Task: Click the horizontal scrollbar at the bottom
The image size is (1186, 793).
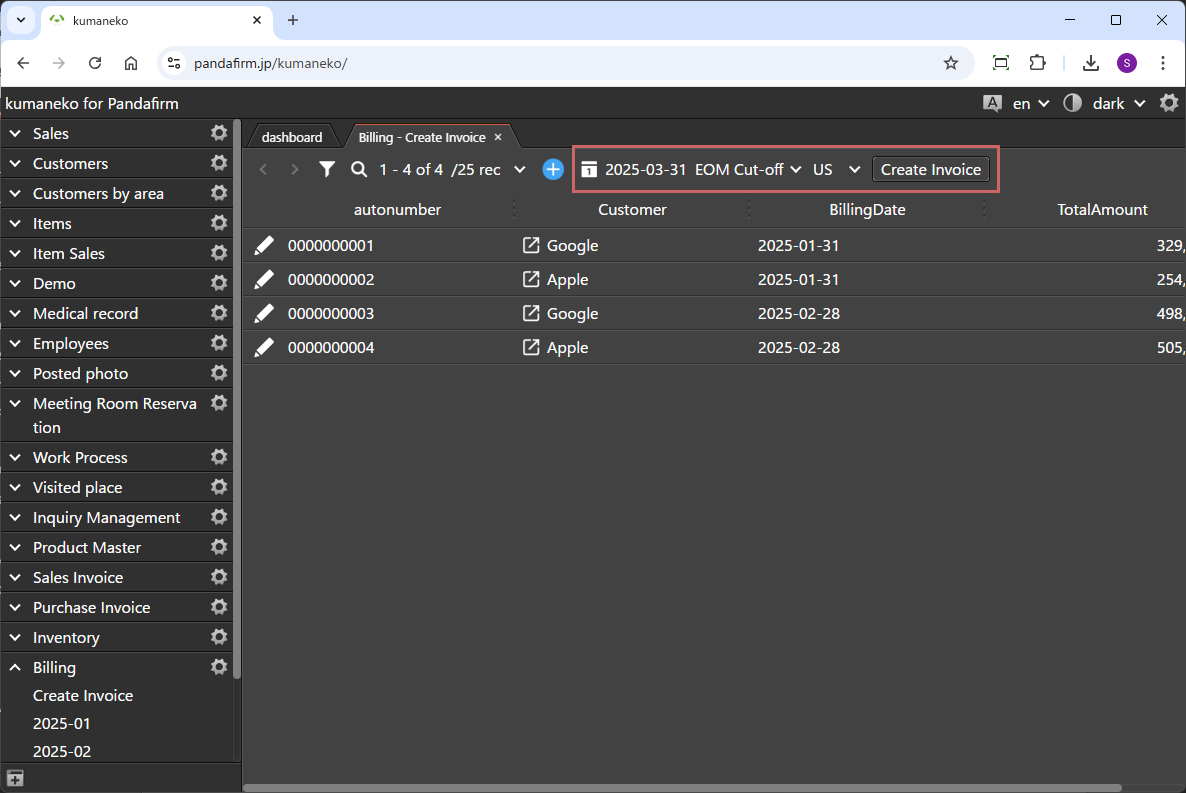Action: tap(700, 788)
